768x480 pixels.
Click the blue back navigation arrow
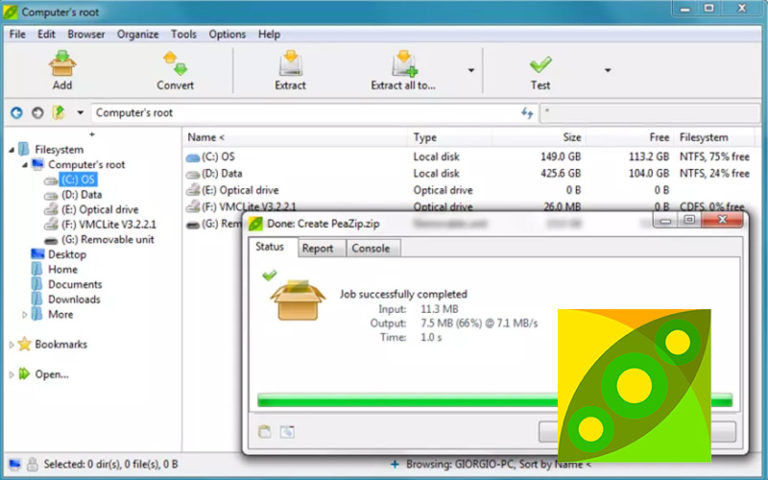pyautogui.click(x=16, y=113)
